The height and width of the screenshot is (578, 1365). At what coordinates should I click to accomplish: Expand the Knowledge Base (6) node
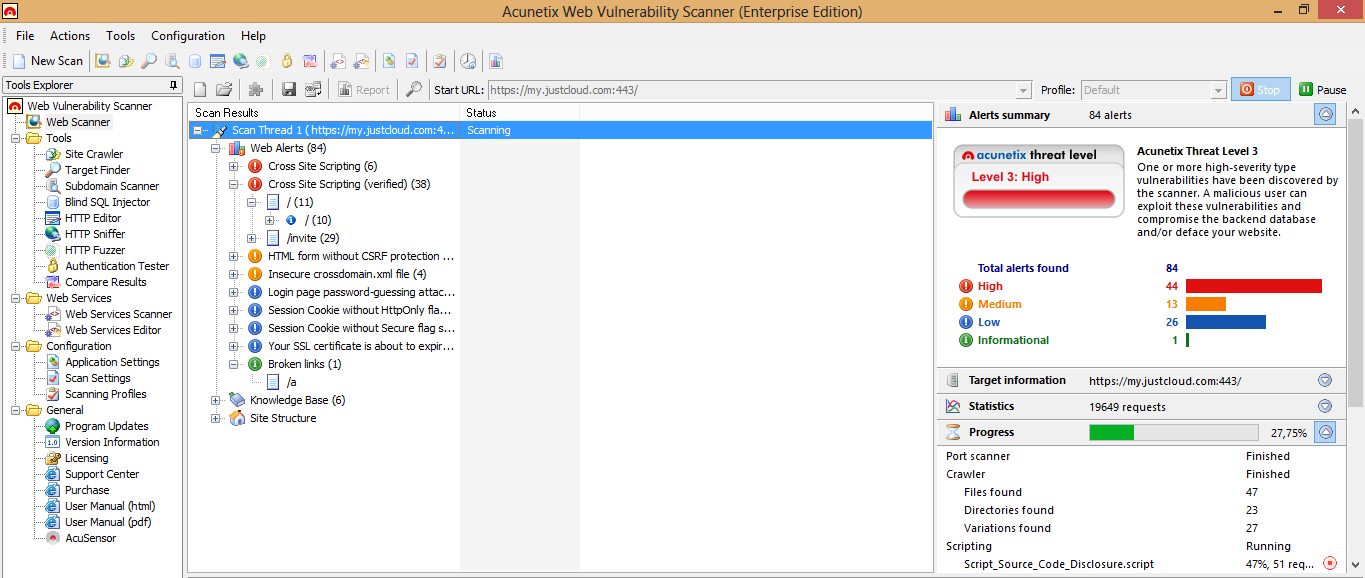(216, 400)
